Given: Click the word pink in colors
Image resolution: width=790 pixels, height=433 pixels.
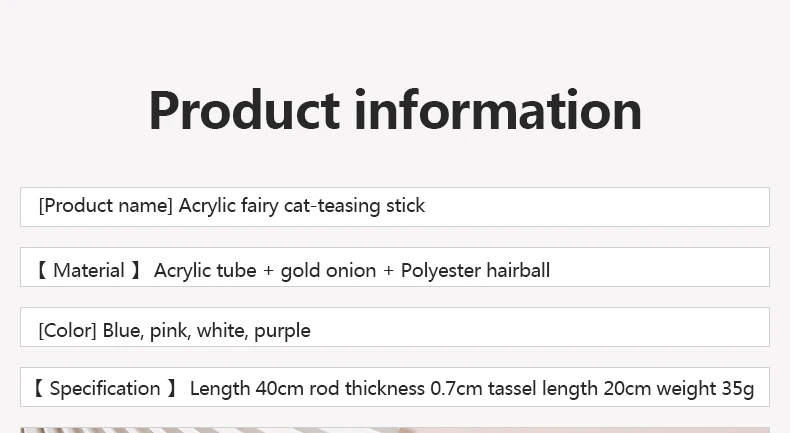Looking at the screenshot, I should 169,330.
